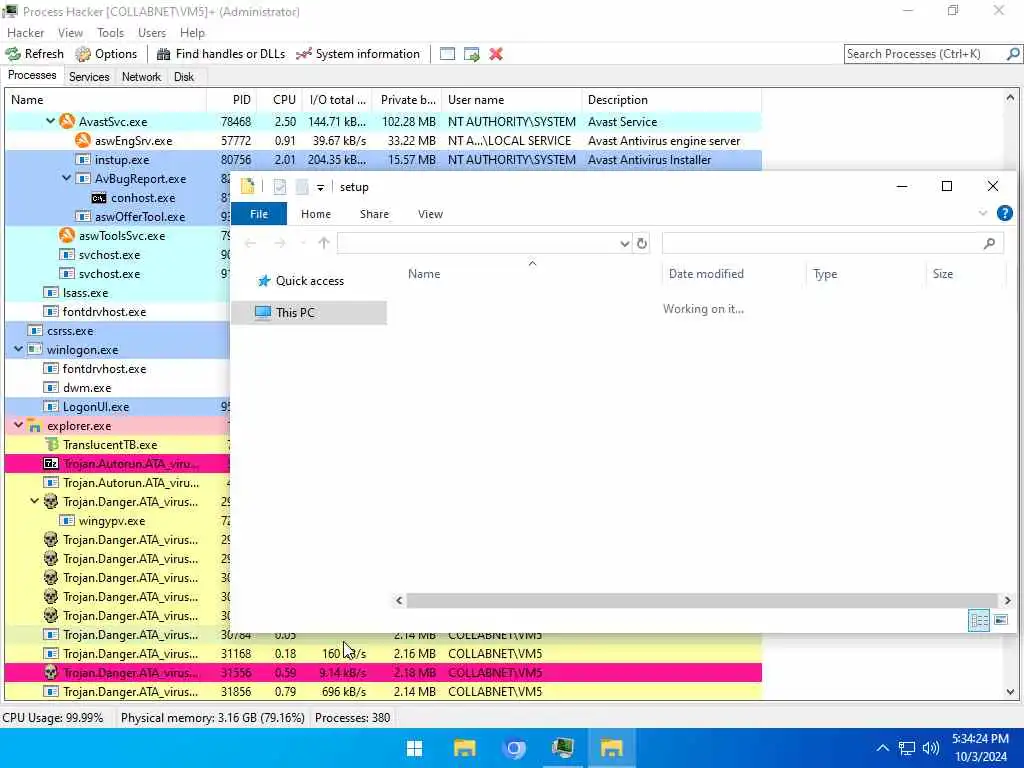Switch to the Services tab

(x=89, y=77)
